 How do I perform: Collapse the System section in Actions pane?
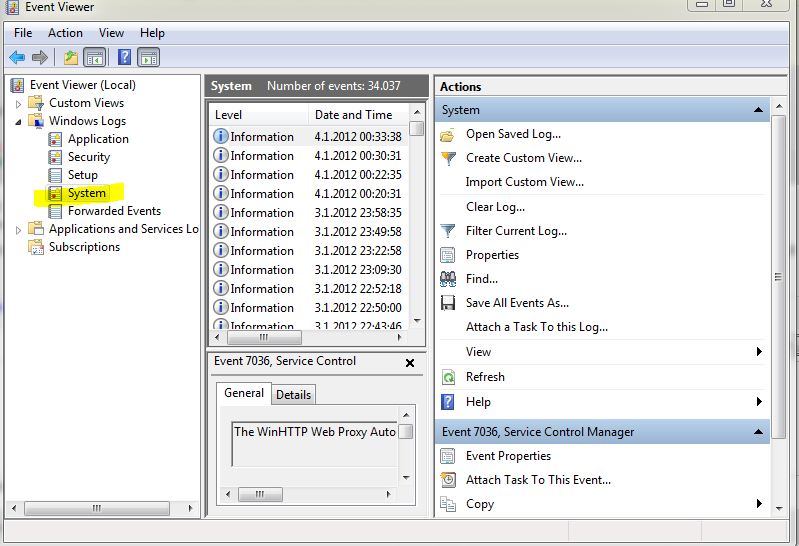[759, 110]
